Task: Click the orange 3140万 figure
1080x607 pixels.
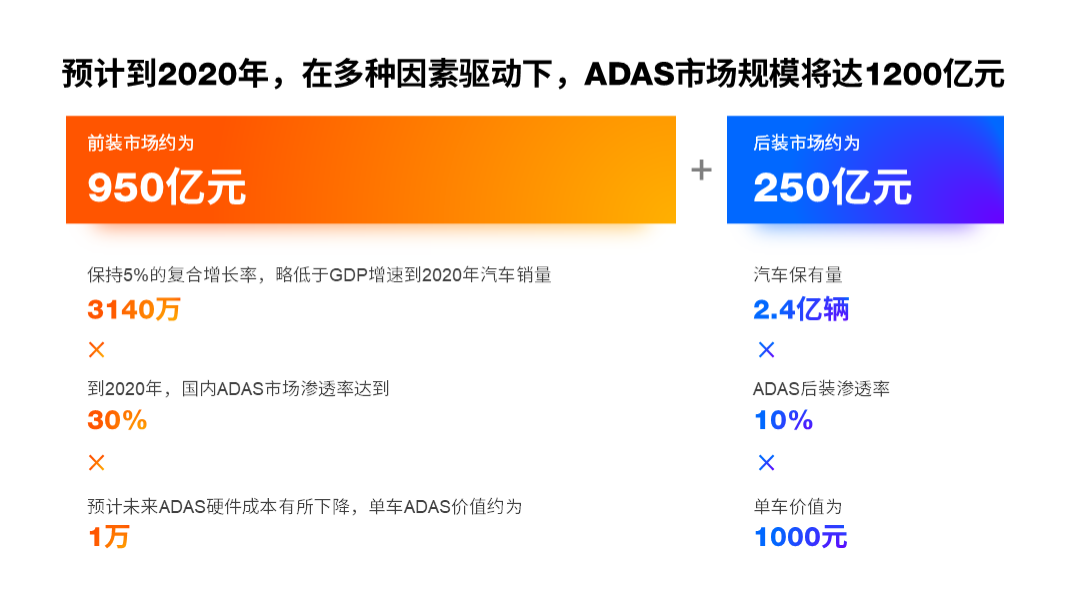Action: point(134,309)
